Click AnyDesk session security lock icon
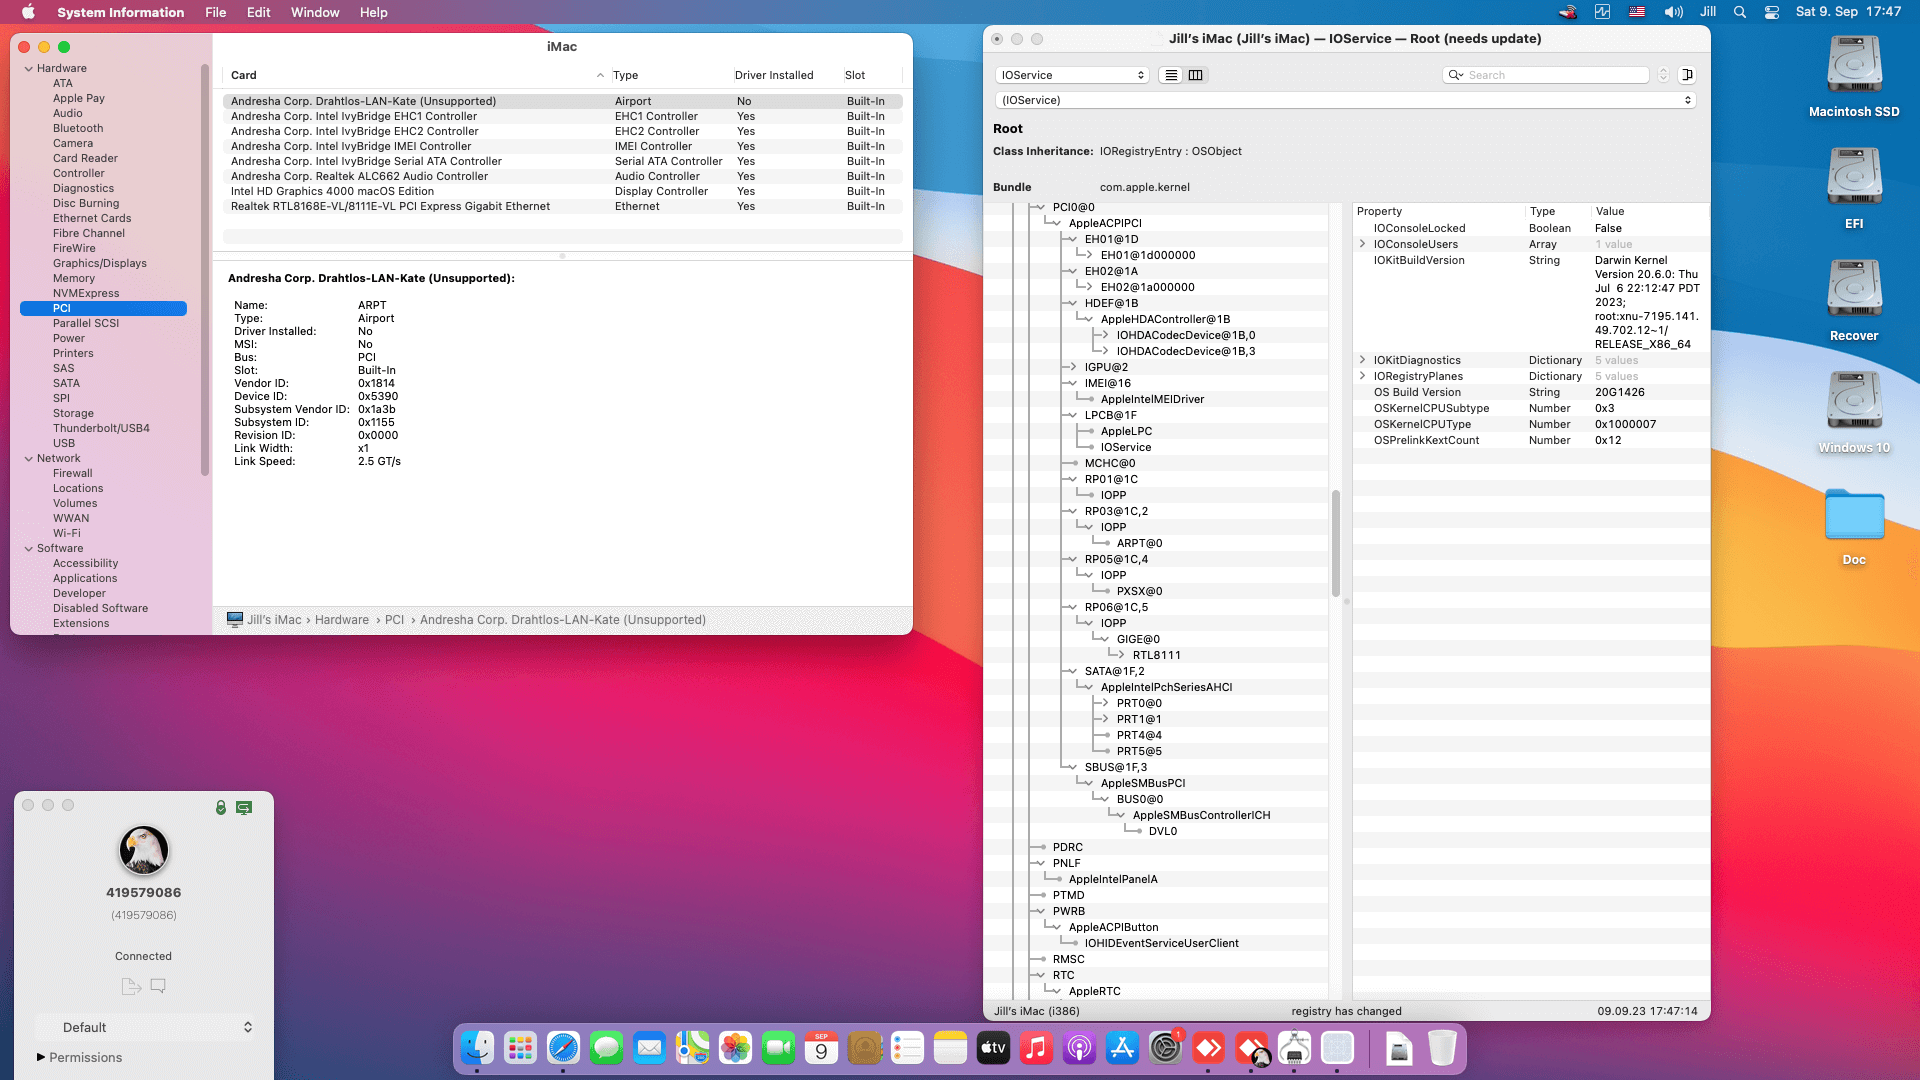This screenshot has height=1080, width=1920. 221,807
